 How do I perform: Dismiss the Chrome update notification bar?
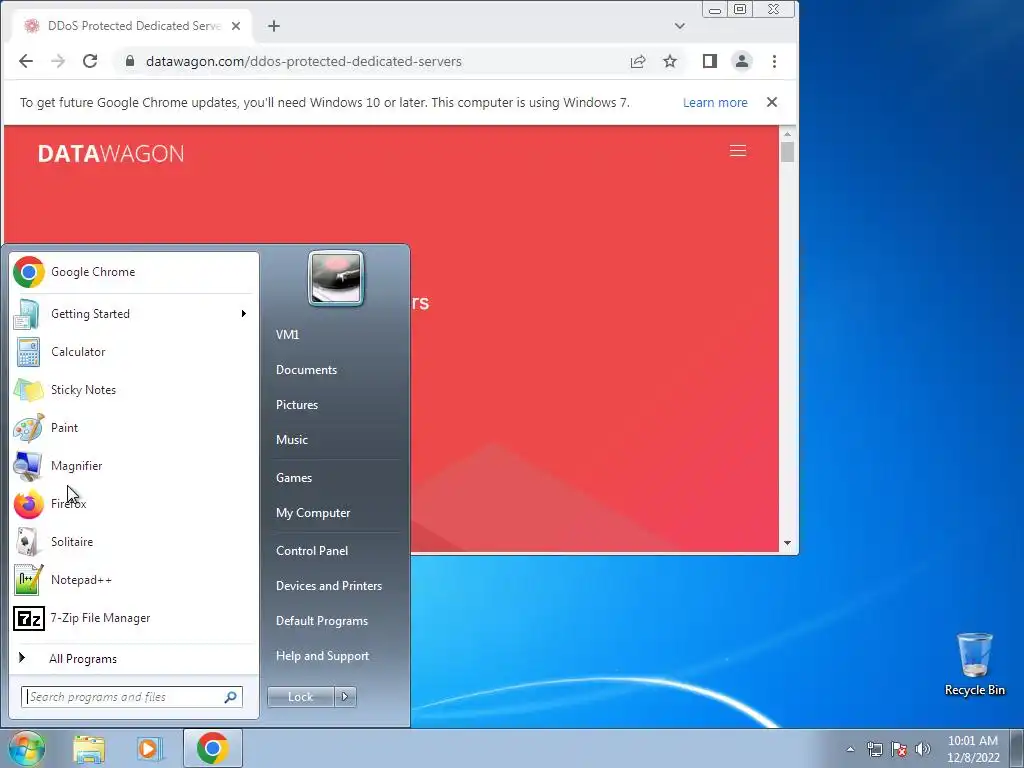(772, 103)
